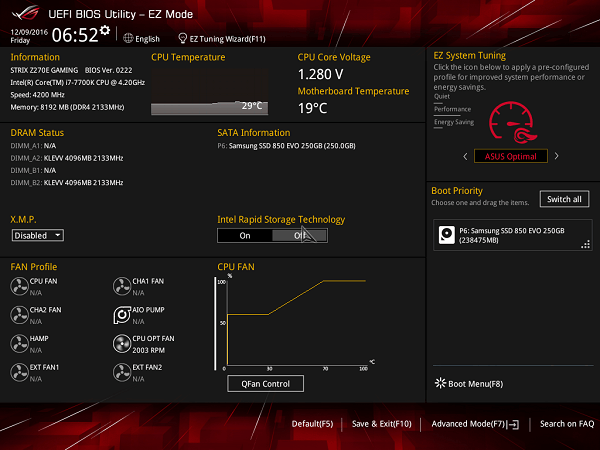Click the Energy Saving profile label

tap(454, 122)
